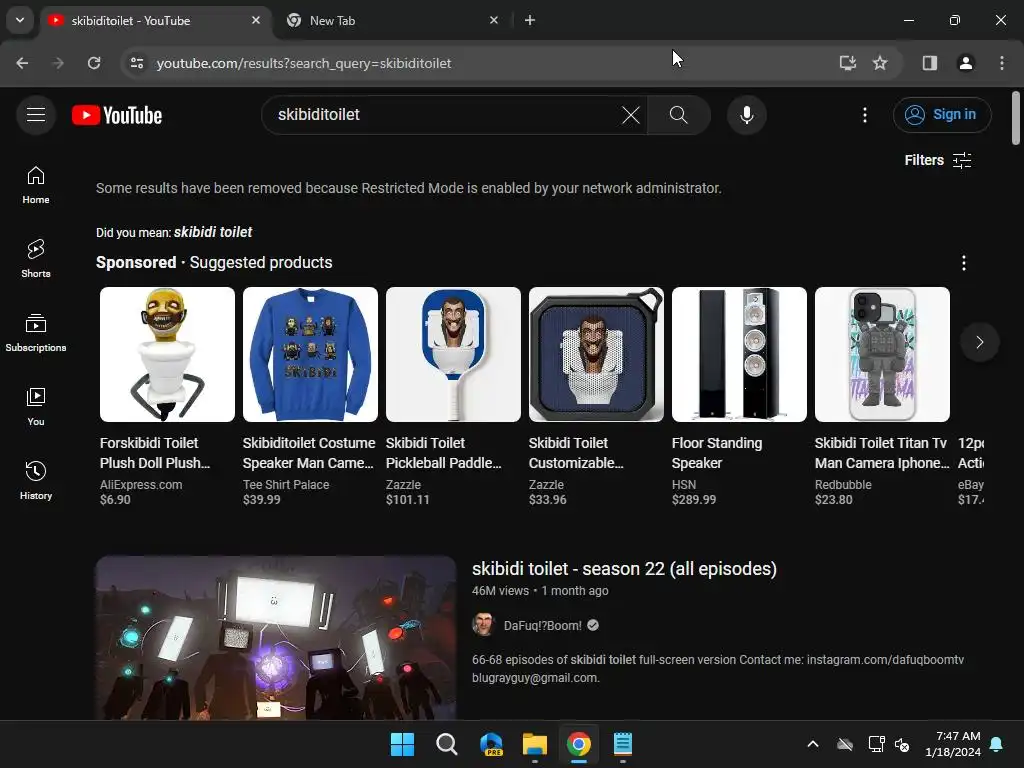Click the Sign in button

(942, 115)
